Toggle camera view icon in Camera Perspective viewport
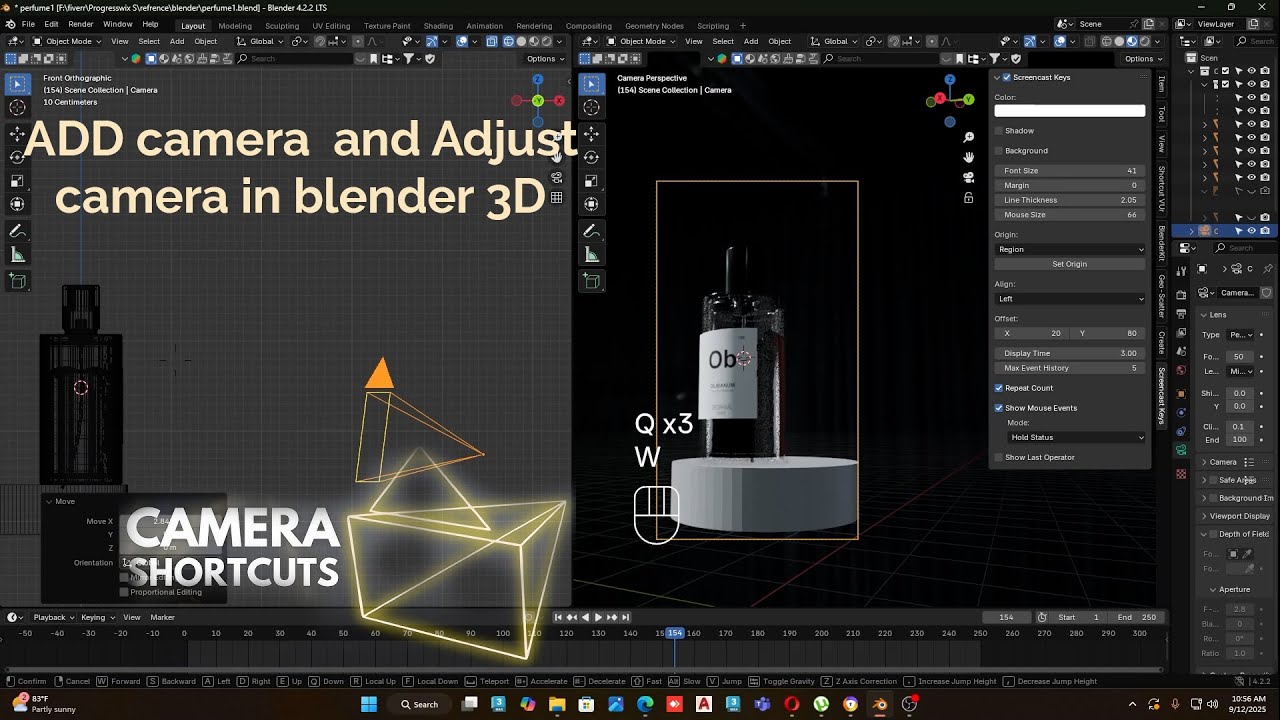This screenshot has height=720, width=1280. click(x=968, y=177)
